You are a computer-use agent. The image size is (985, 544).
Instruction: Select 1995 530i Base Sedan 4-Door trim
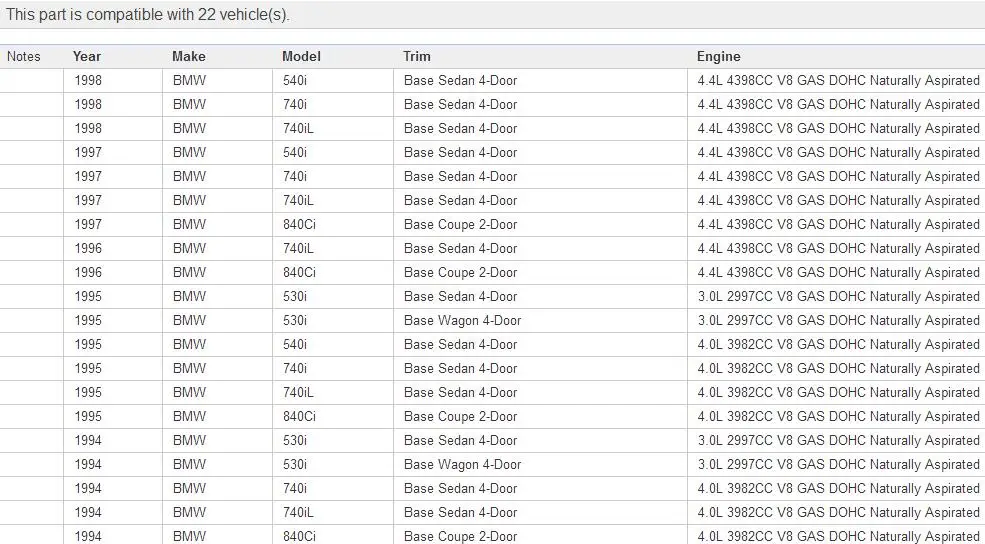coord(460,296)
